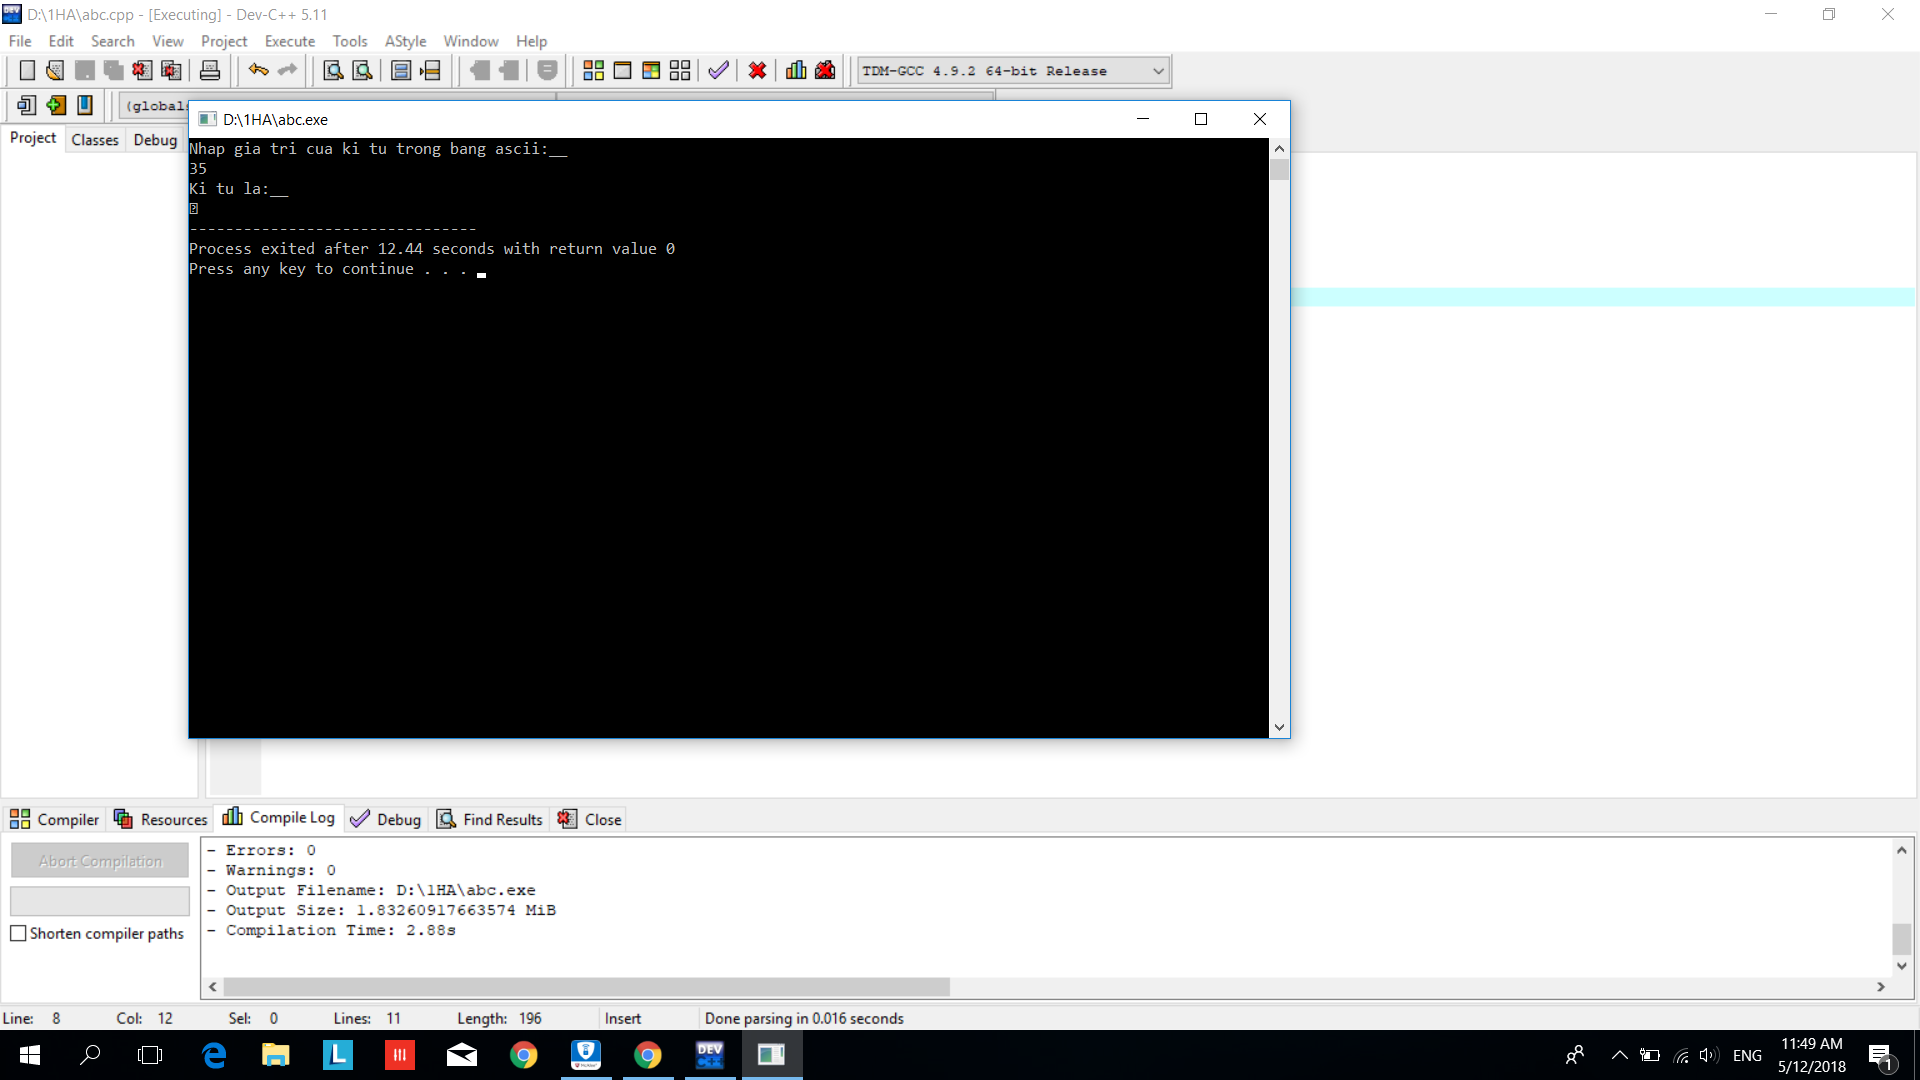Click compile log scroll down arrow

[x=1902, y=966]
